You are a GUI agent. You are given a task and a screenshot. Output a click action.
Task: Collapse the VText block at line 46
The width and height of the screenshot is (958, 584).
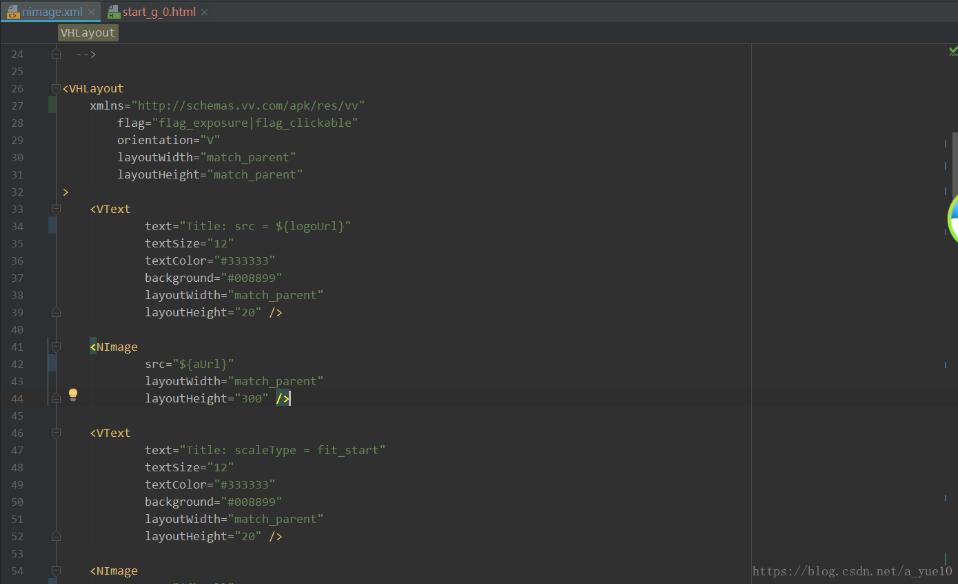55,432
